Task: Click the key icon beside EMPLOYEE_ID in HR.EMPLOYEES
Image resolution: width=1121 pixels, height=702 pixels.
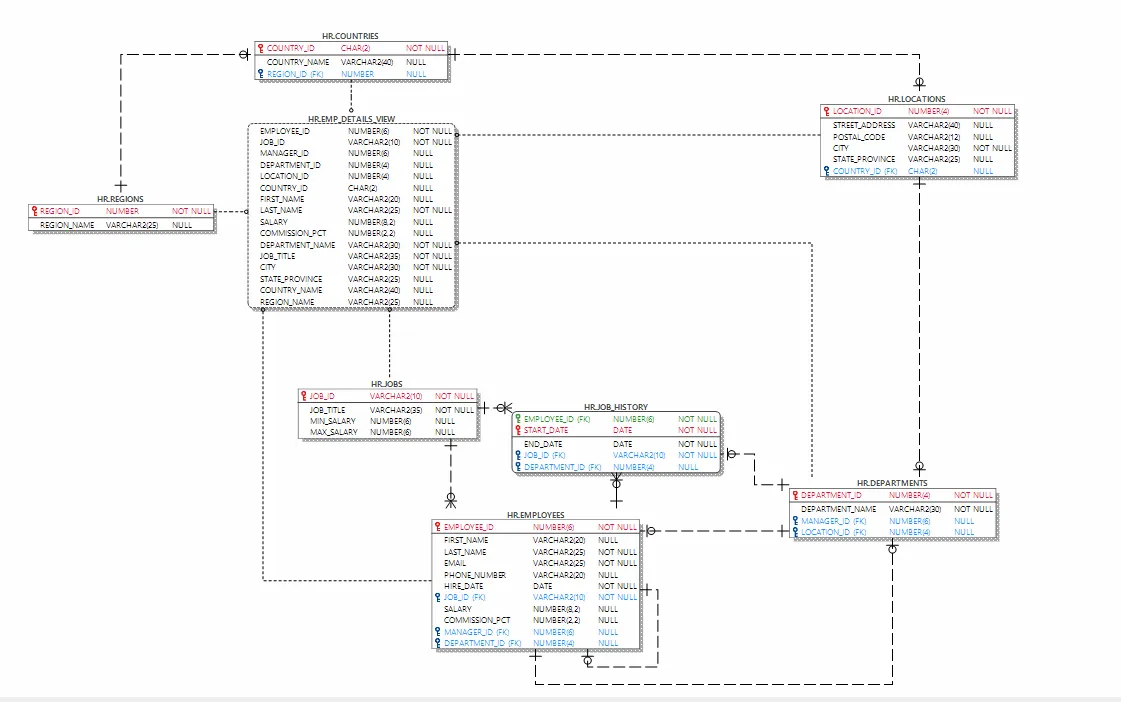Action: (x=438, y=527)
